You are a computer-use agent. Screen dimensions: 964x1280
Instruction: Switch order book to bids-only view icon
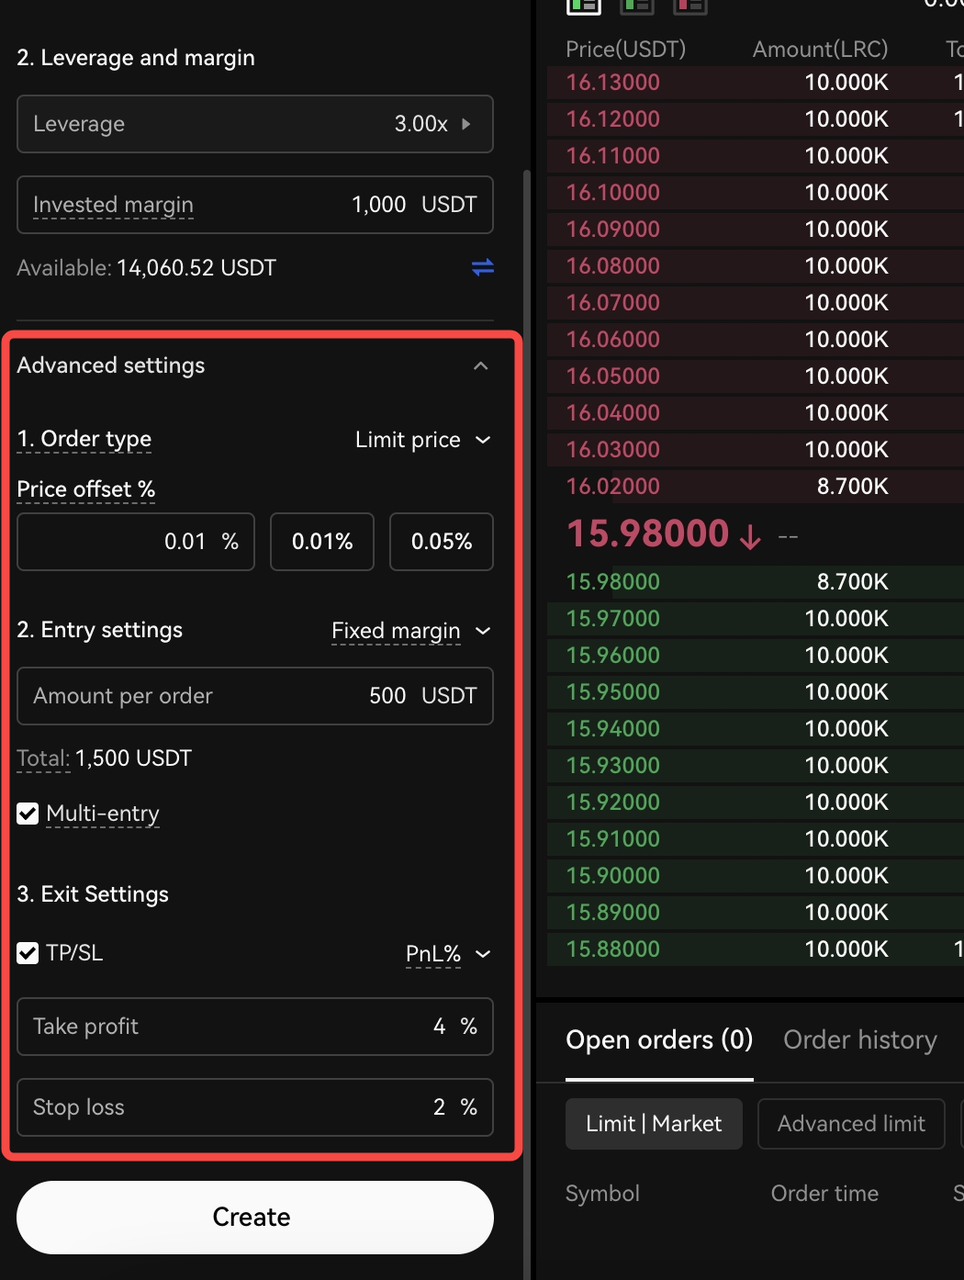(637, 5)
